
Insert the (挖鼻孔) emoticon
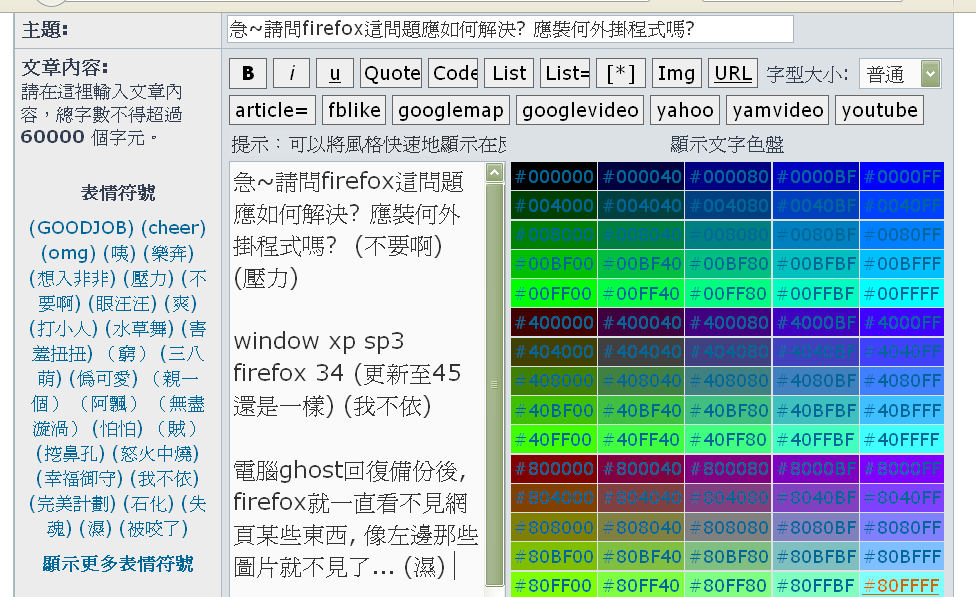pos(71,454)
